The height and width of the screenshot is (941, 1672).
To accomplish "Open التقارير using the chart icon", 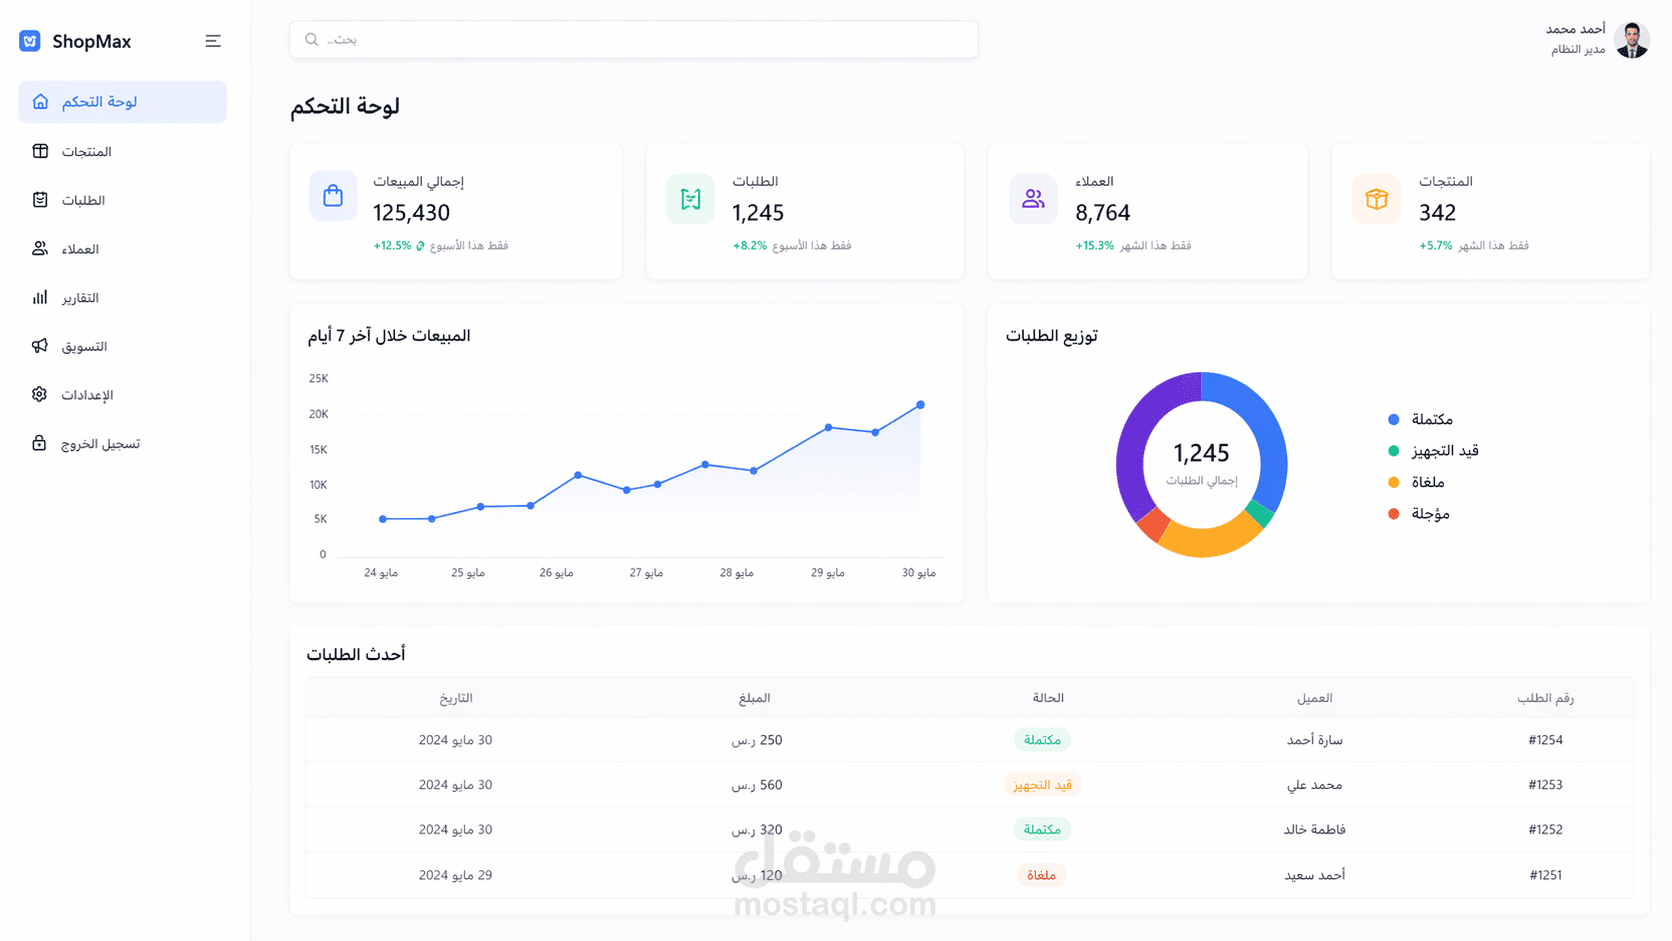I will [x=40, y=297].
